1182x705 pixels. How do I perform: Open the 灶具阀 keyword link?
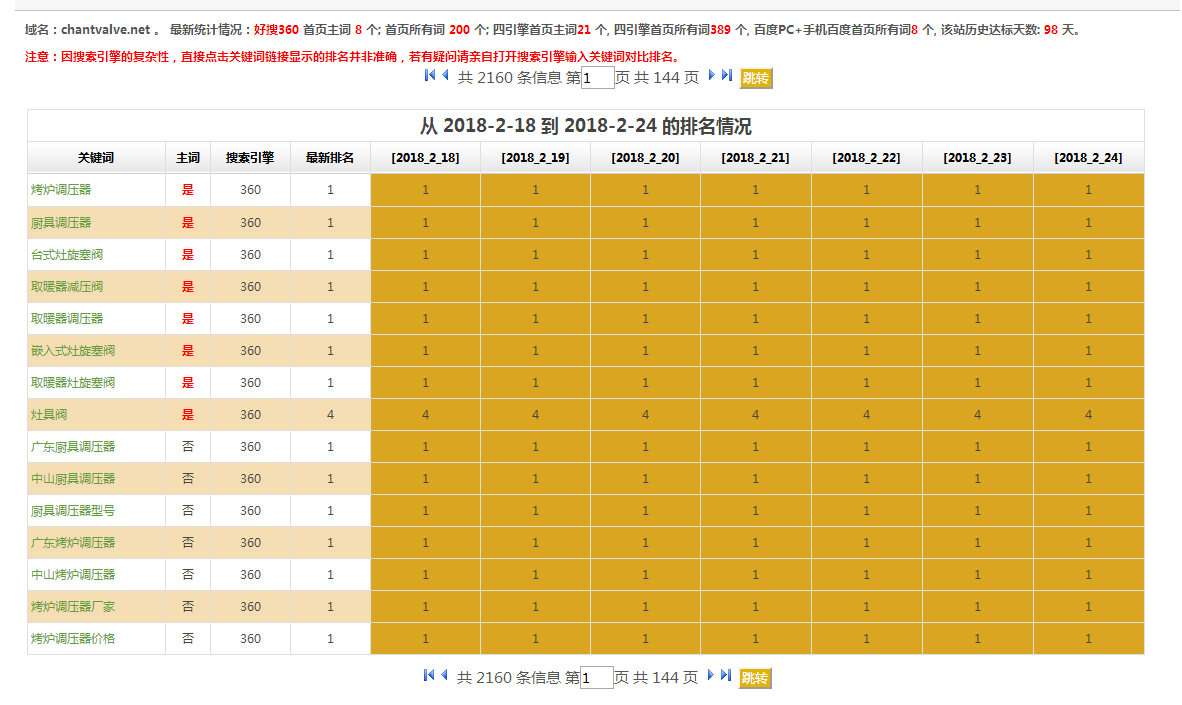[49, 415]
